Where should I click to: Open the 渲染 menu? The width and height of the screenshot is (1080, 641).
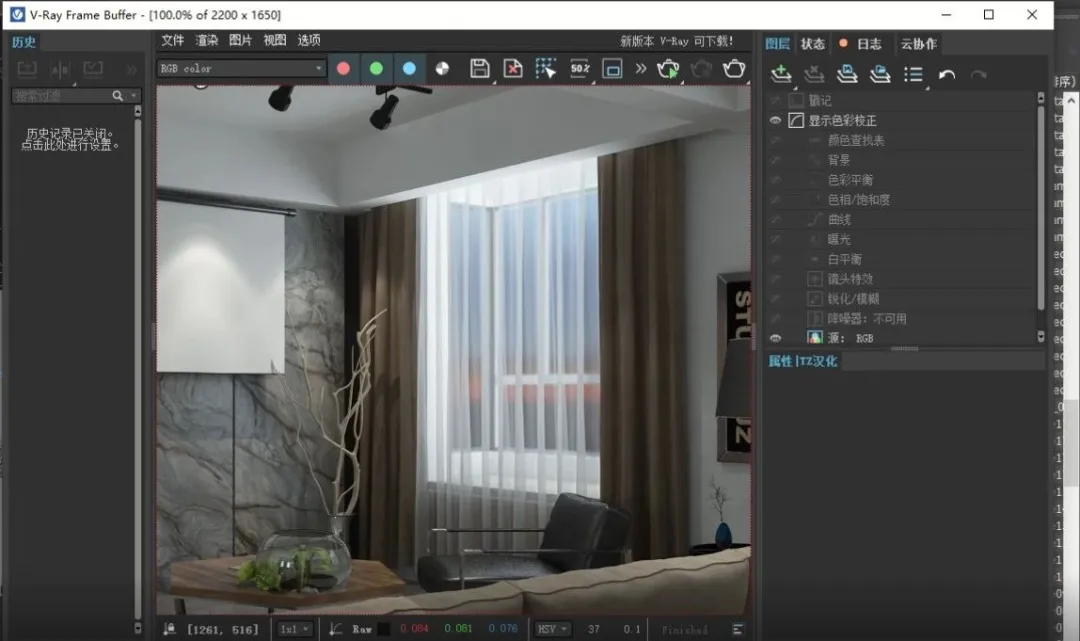tap(207, 40)
